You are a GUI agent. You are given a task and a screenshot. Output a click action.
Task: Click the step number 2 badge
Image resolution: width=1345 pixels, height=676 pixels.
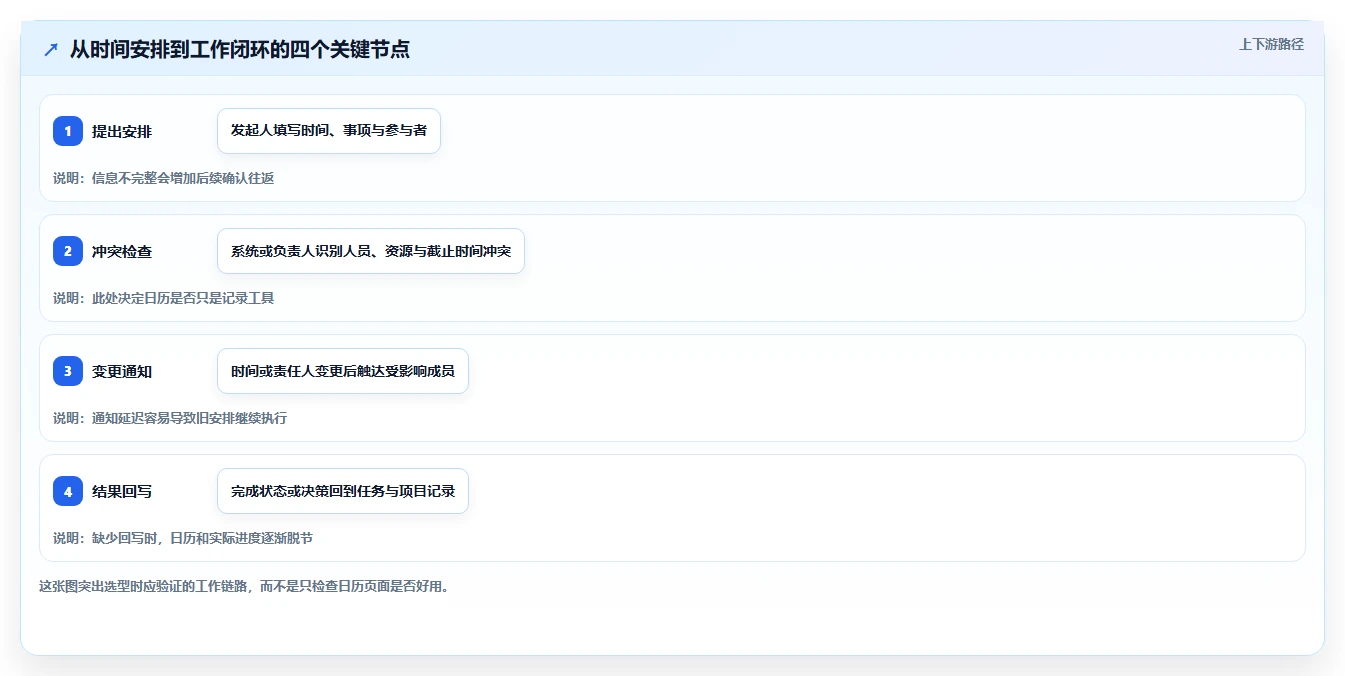(x=68, y=251)
